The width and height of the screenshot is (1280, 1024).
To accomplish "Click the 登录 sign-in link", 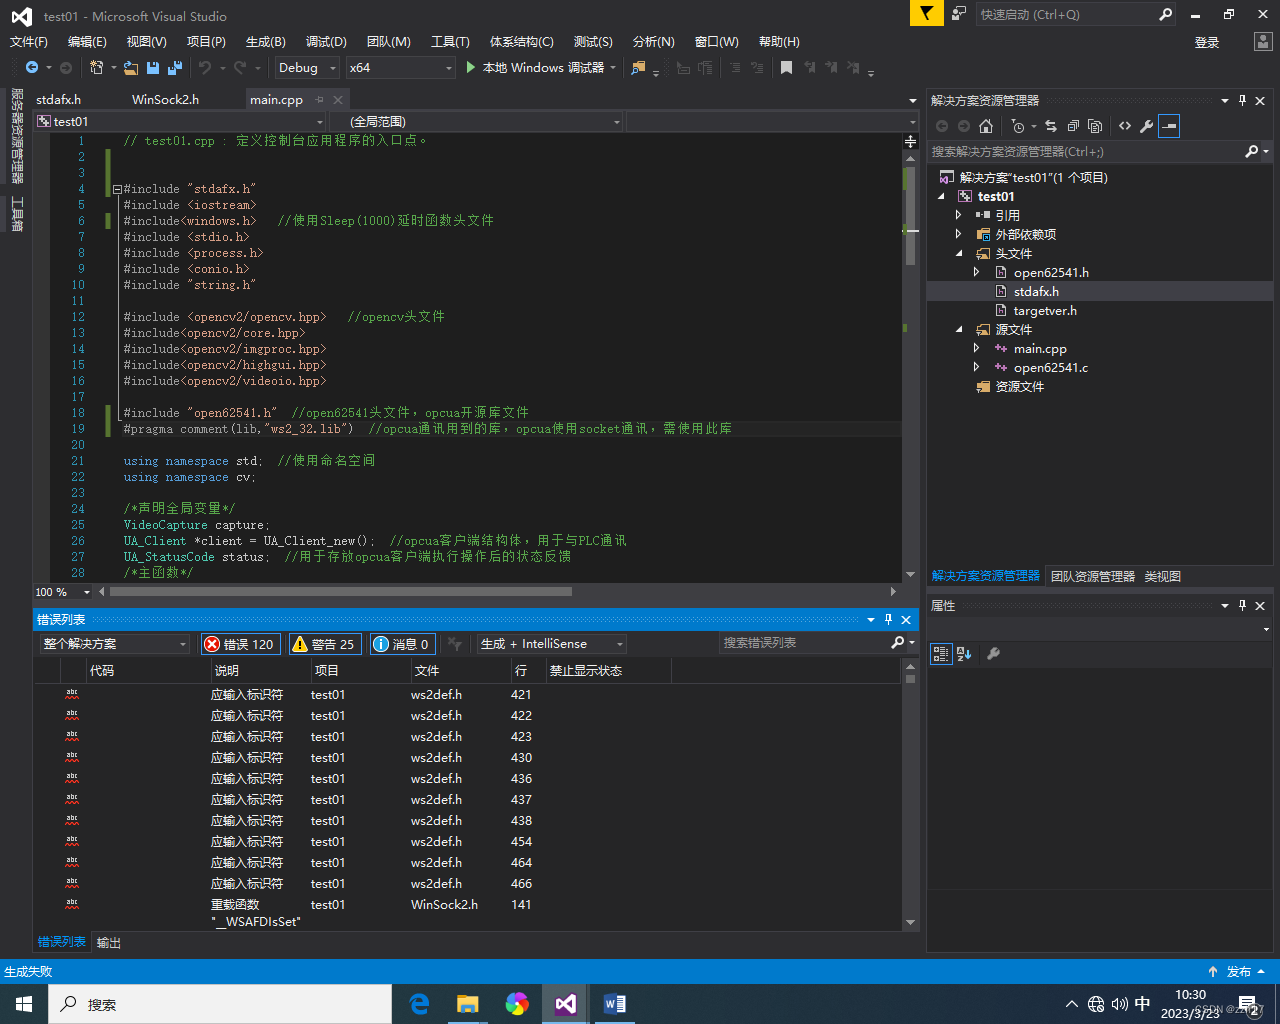I will (x=1207, y=43).
